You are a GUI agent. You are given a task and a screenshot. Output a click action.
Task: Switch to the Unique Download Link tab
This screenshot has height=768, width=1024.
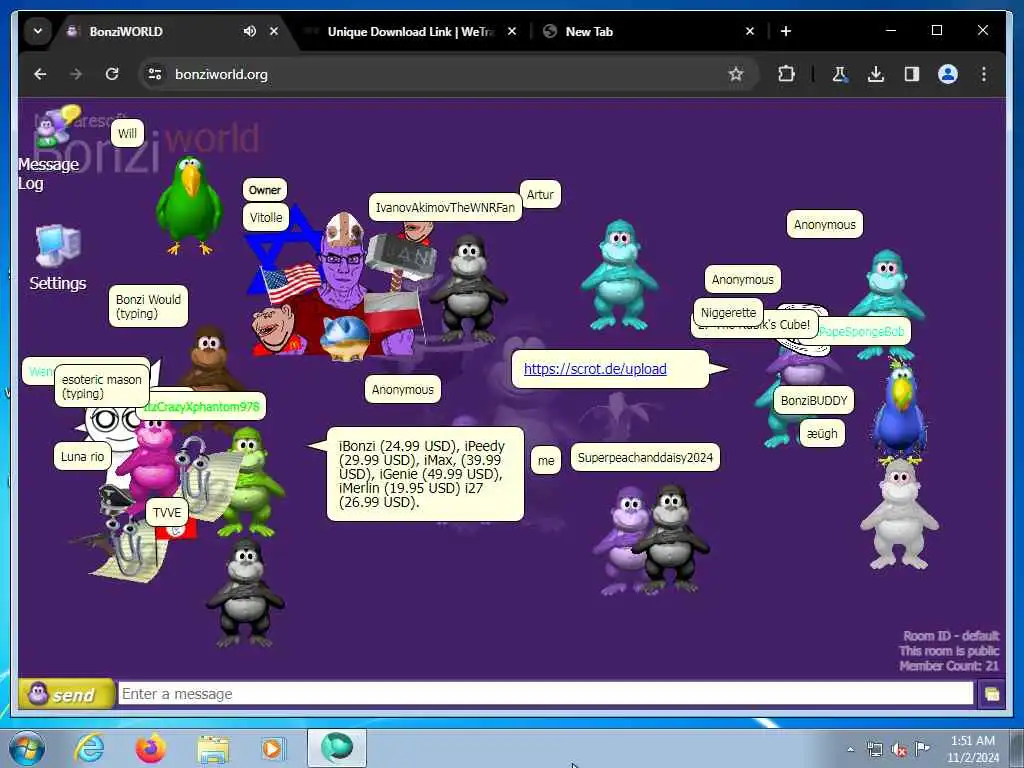[x=410, y=31]
